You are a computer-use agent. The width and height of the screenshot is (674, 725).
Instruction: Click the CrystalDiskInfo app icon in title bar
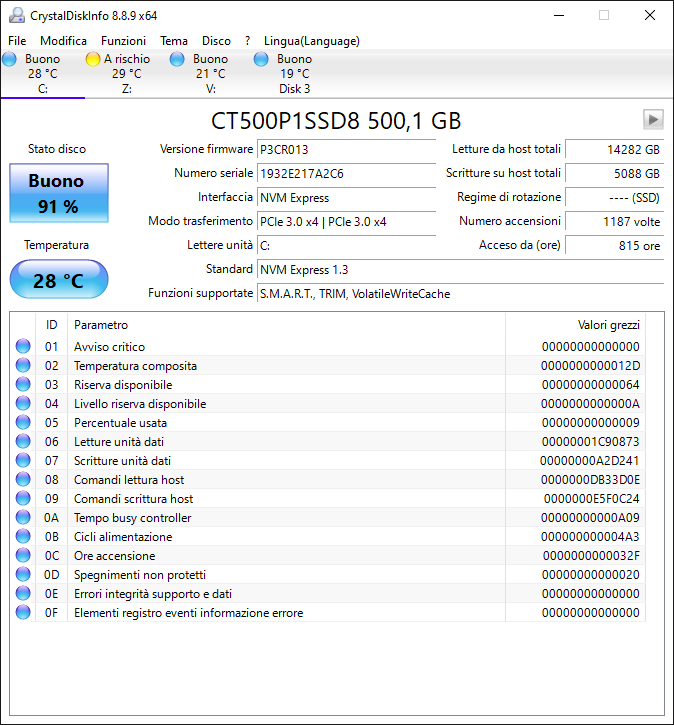coord(17,15)
